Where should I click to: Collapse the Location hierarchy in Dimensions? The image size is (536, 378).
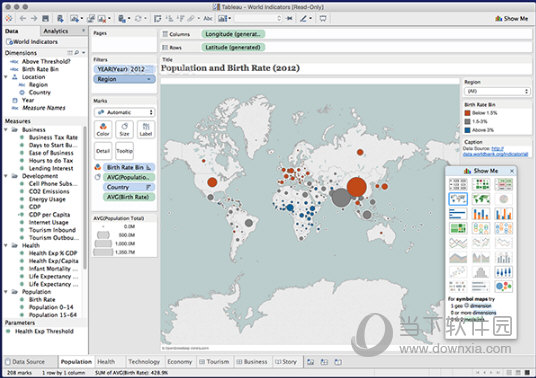(6, 77)
